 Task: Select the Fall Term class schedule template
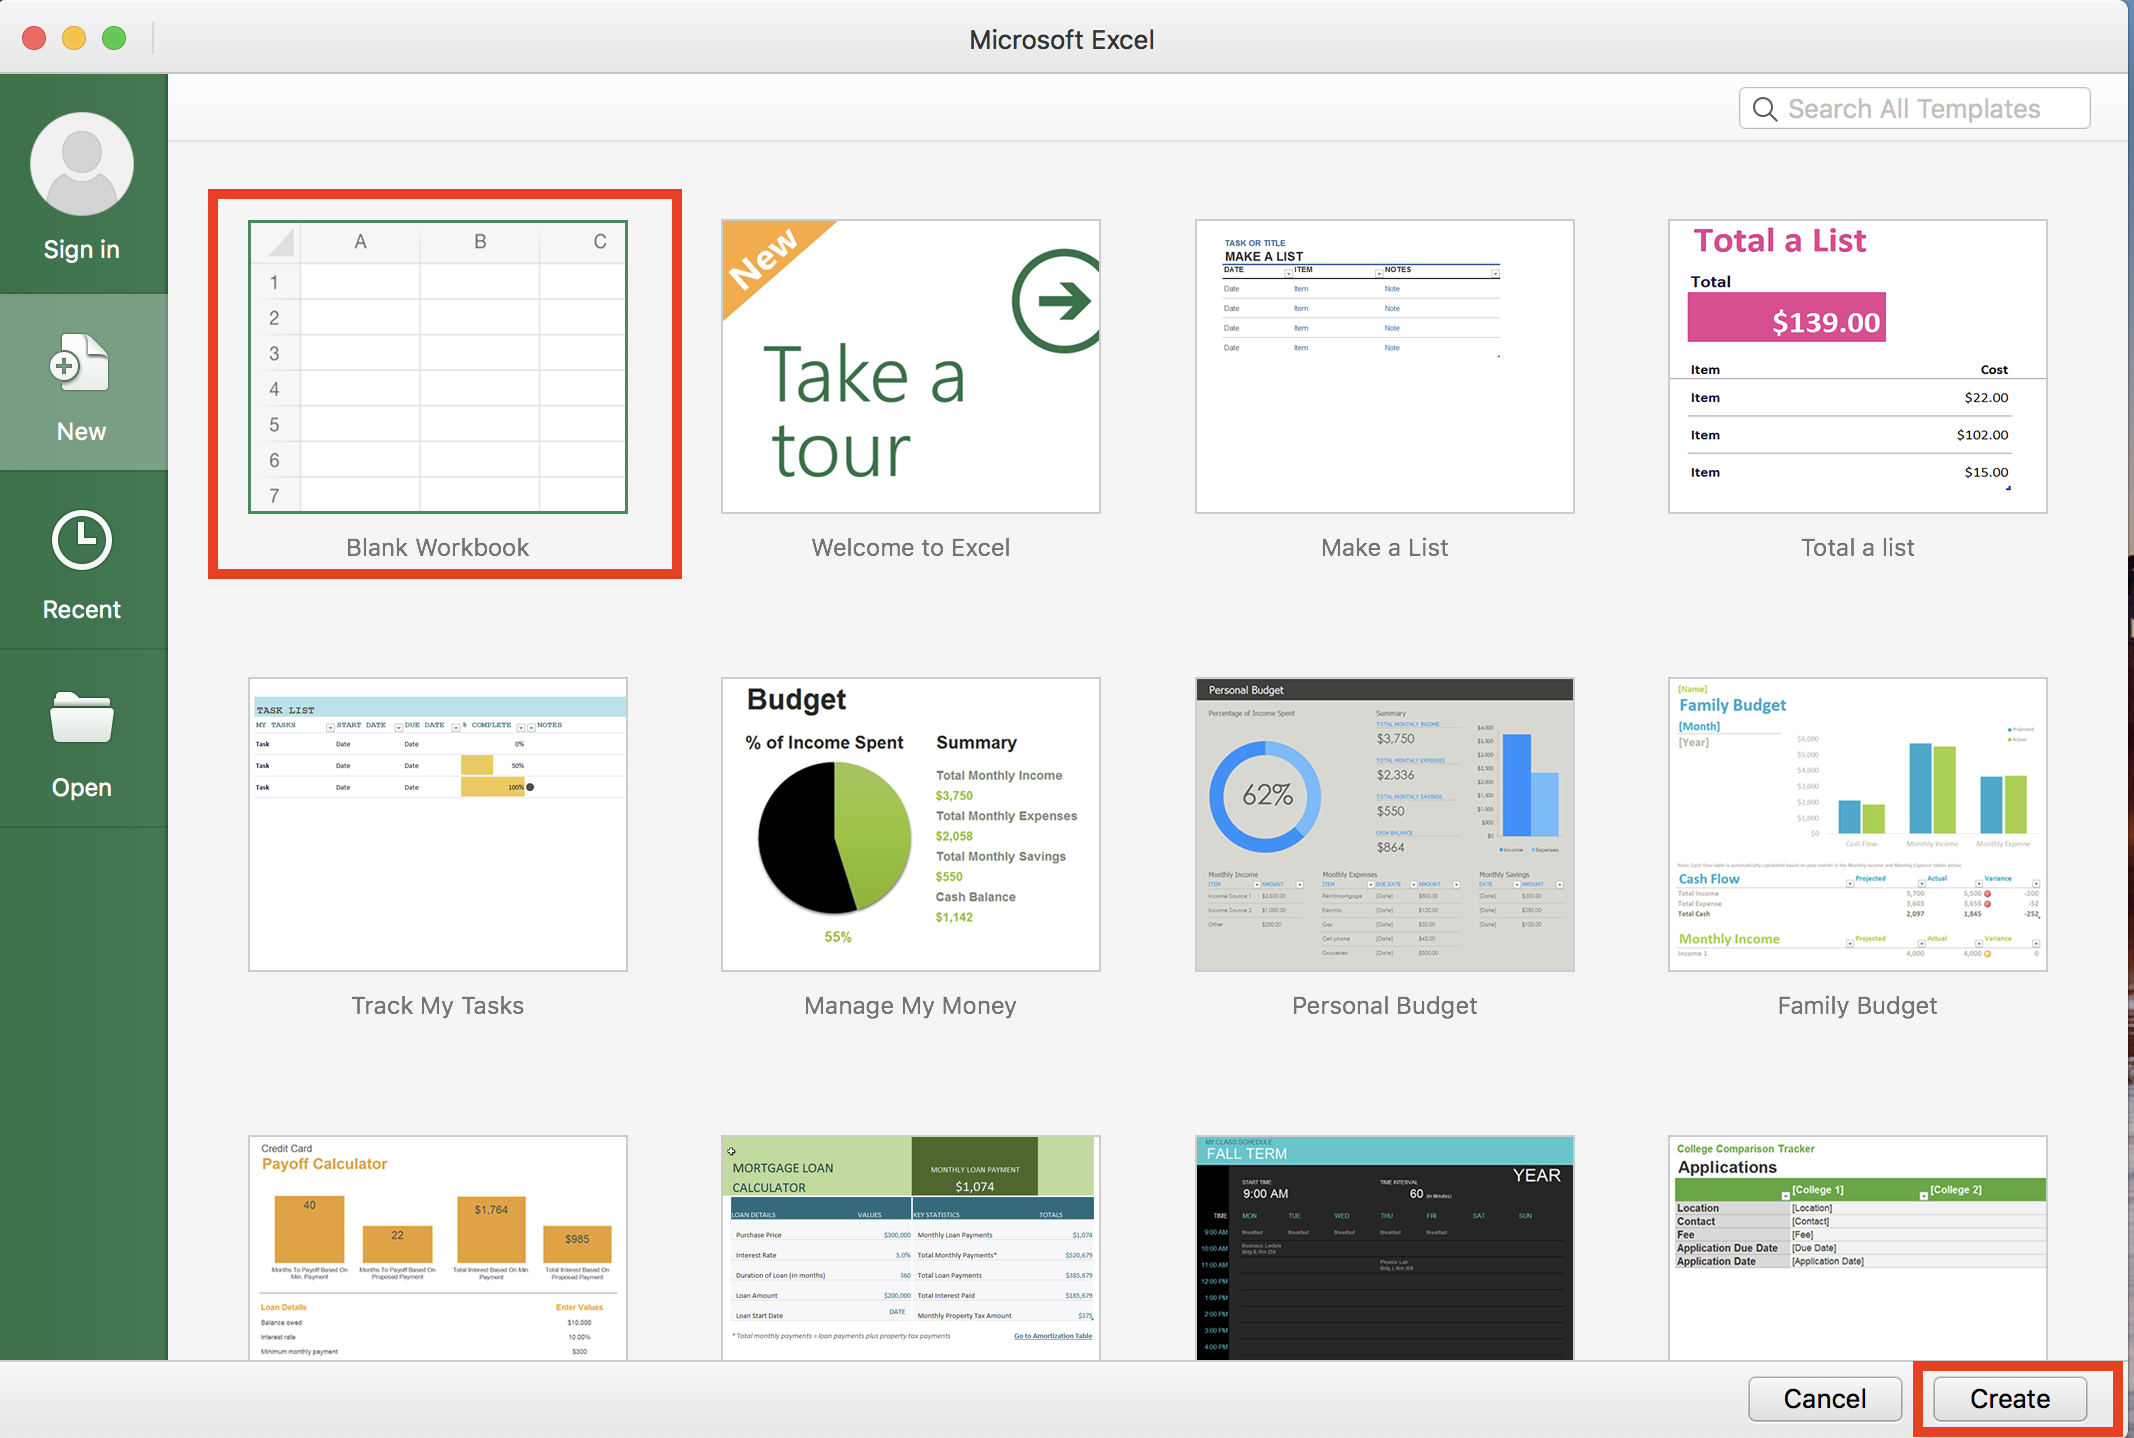(x=1385, y=1248)
